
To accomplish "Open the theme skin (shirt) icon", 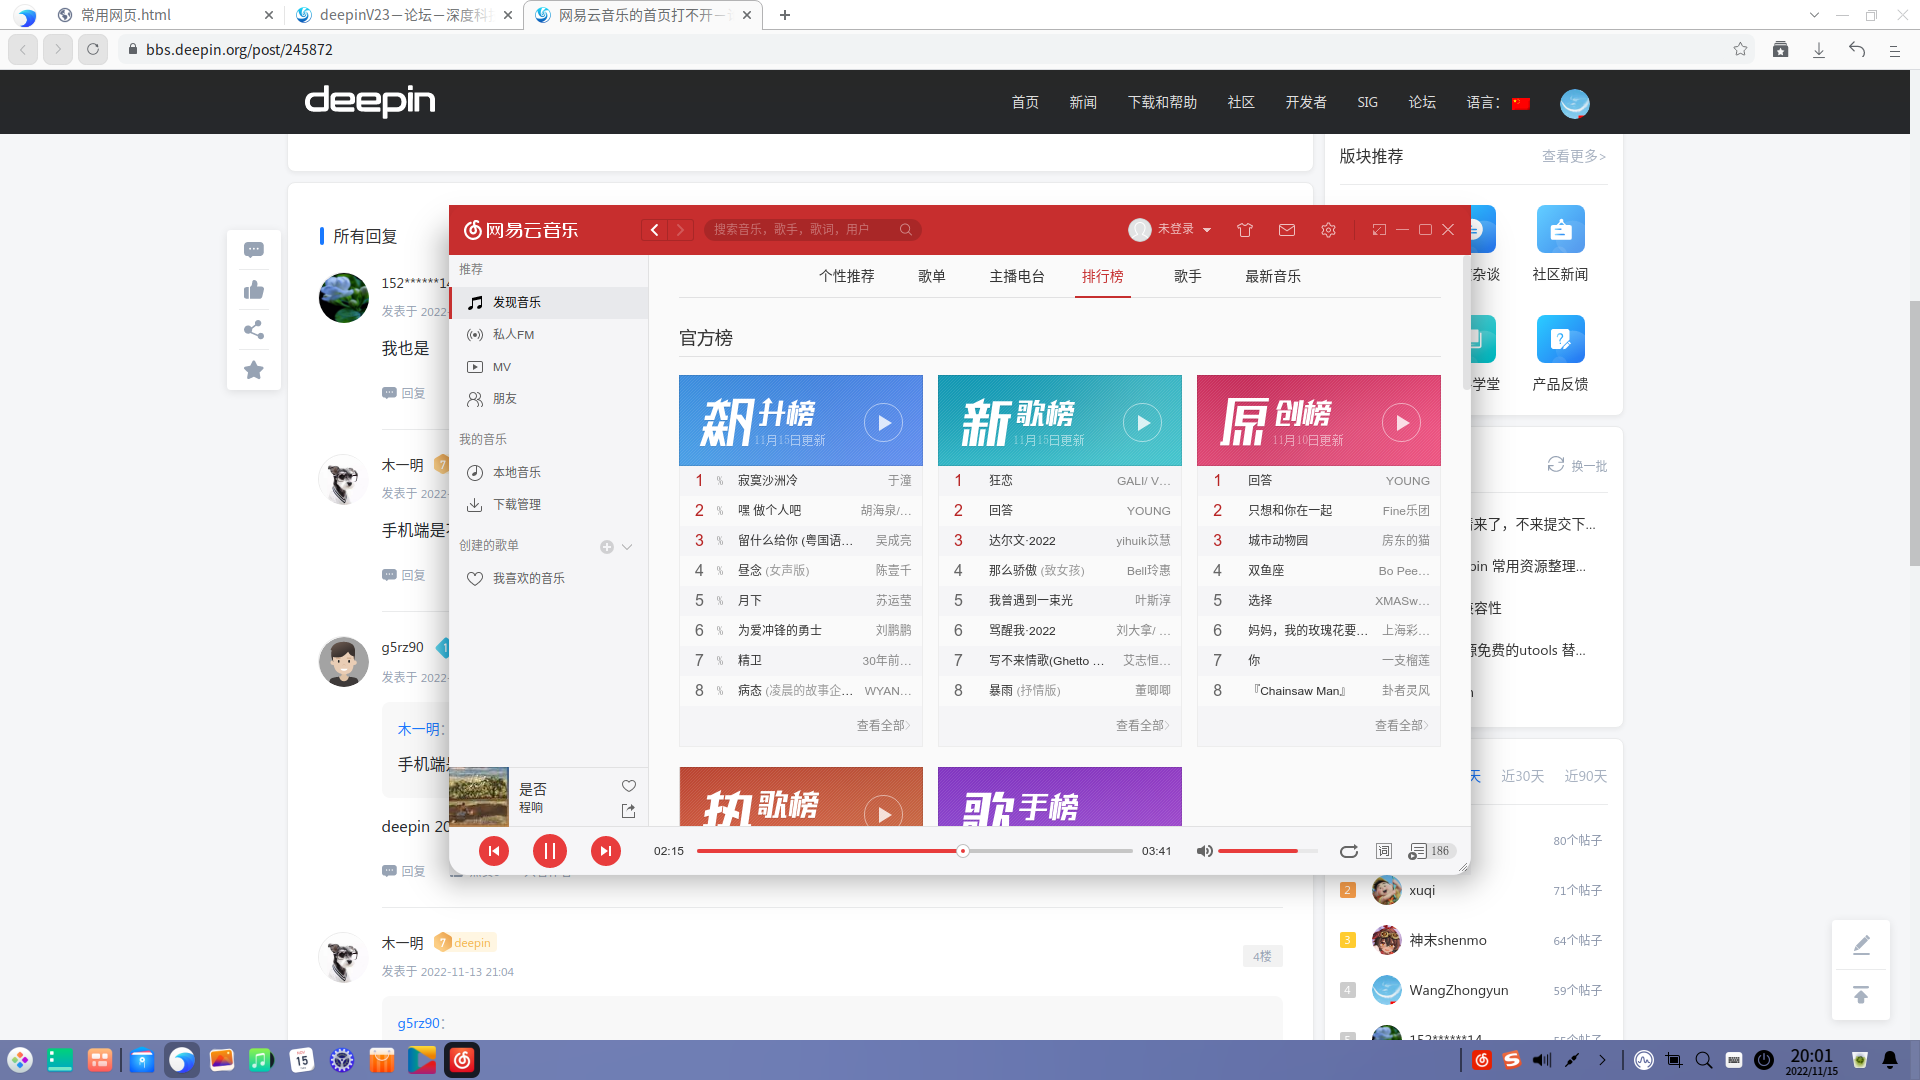I will pos(1244,229).
